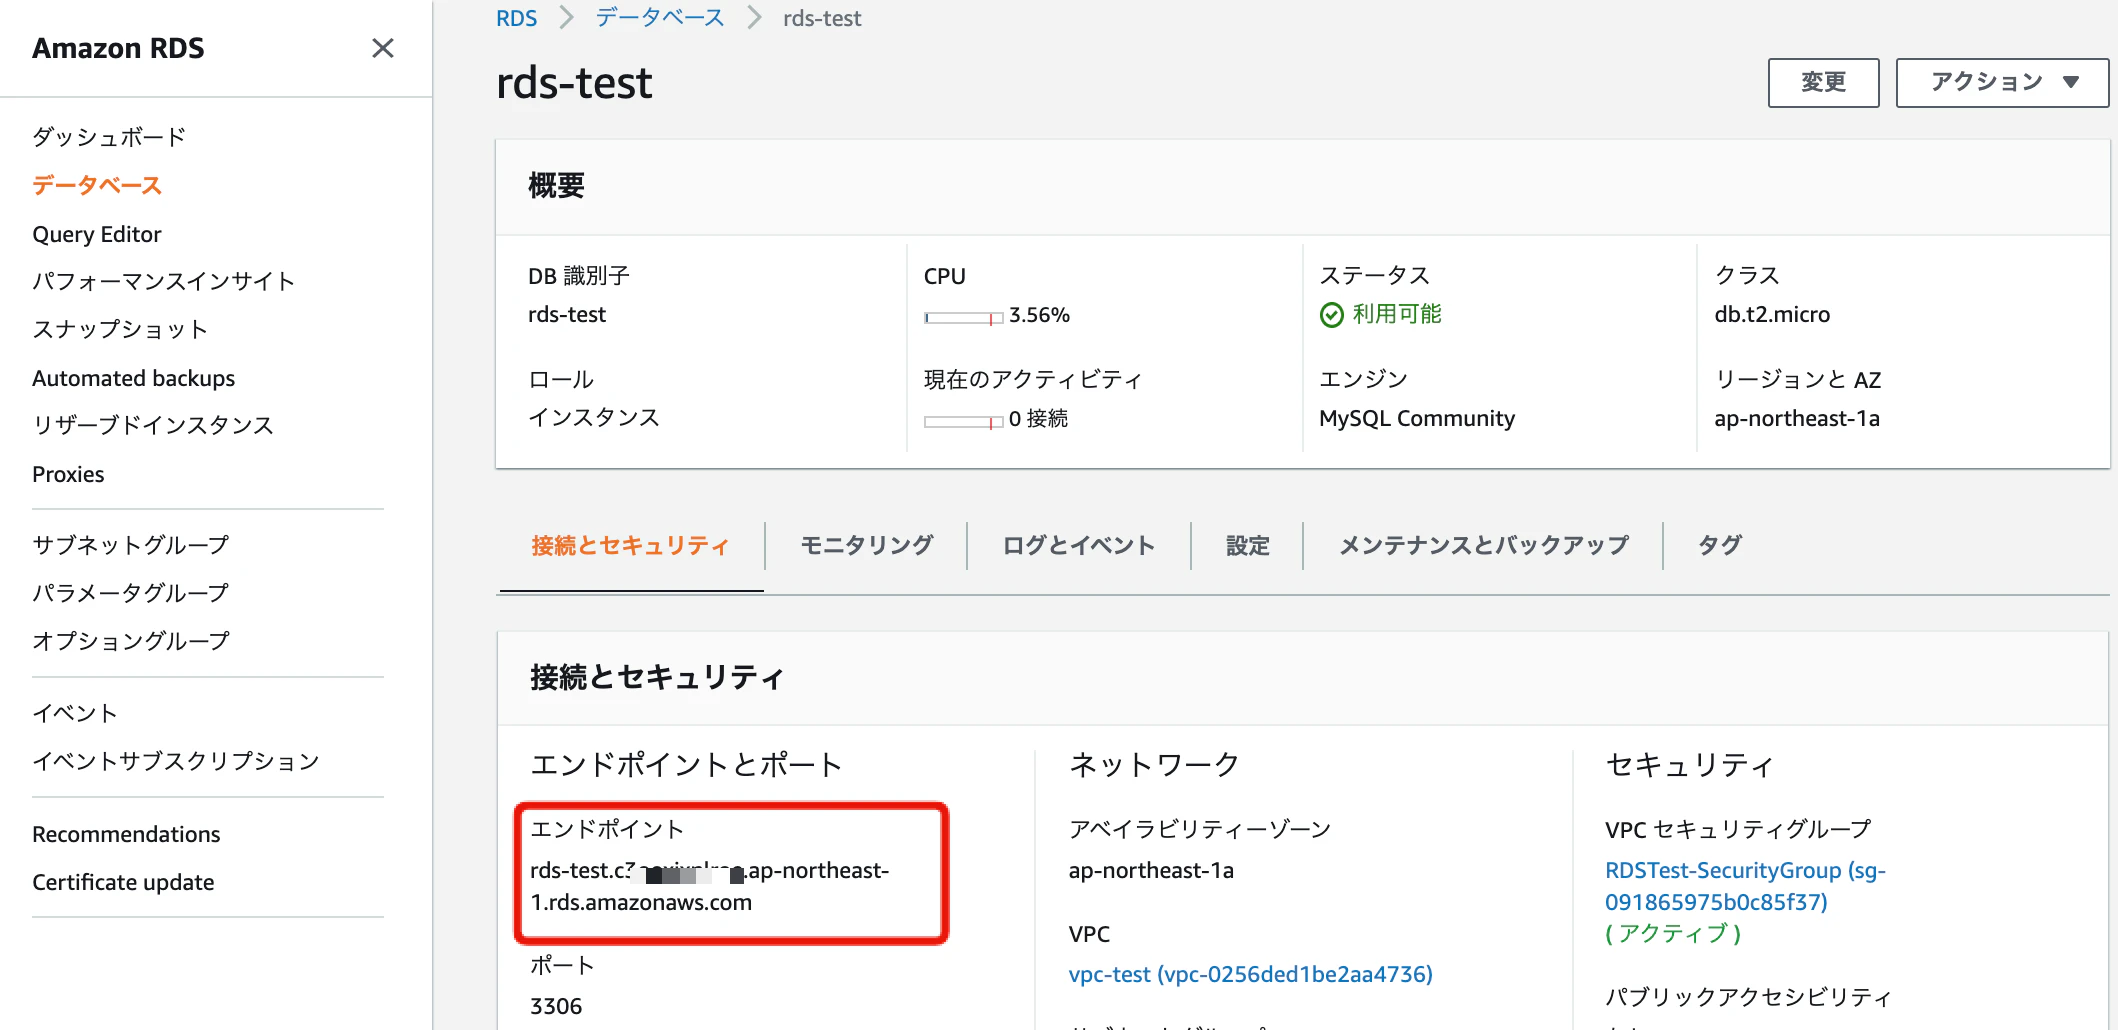The height and width of the screenshot is (1030, 2118).
Task: Select データベース in the sidebar
Action: point(97,185)
